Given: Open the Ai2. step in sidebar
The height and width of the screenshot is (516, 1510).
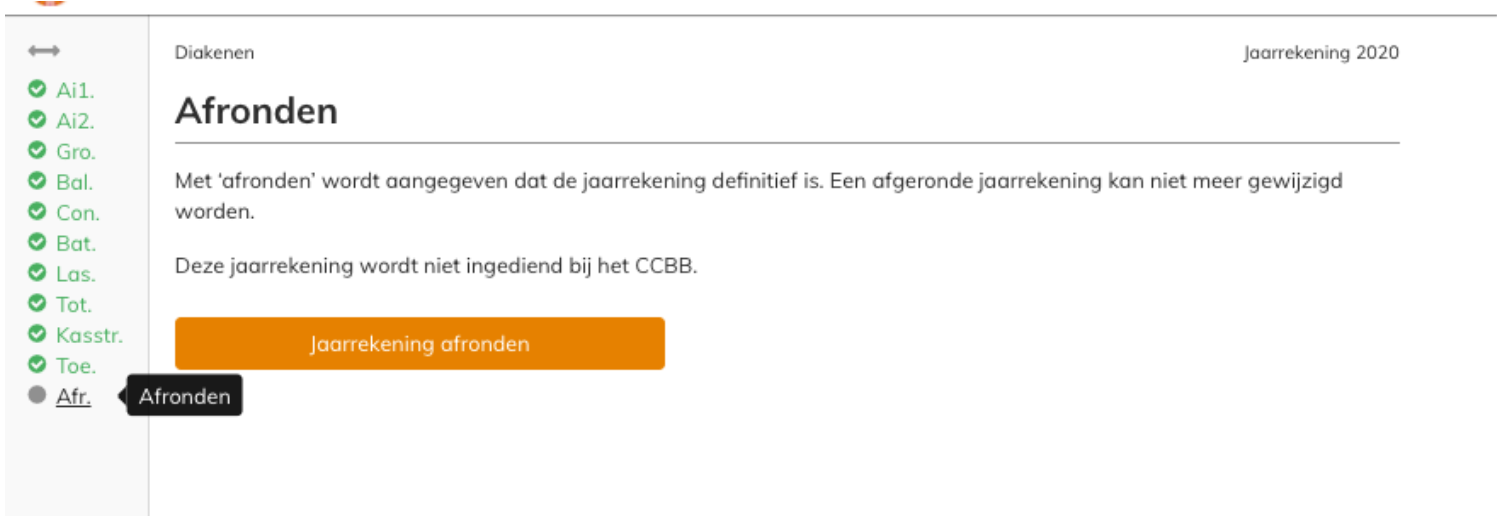Looking at the screenshot, I should (x=75, y=121).
